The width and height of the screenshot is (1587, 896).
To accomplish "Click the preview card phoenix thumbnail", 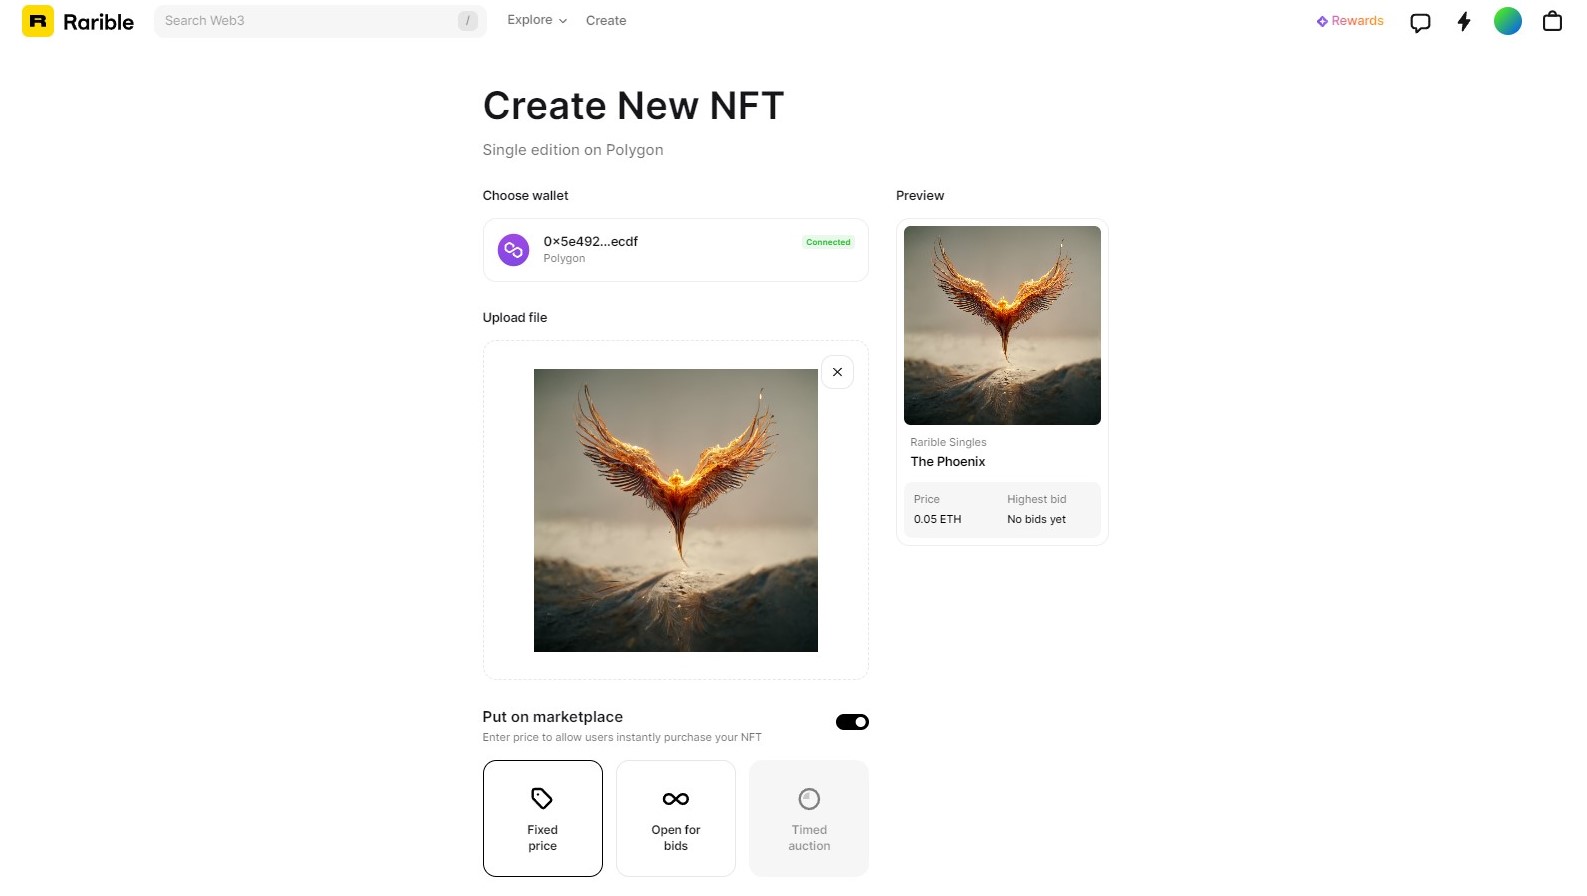I will click(1002, 325).
